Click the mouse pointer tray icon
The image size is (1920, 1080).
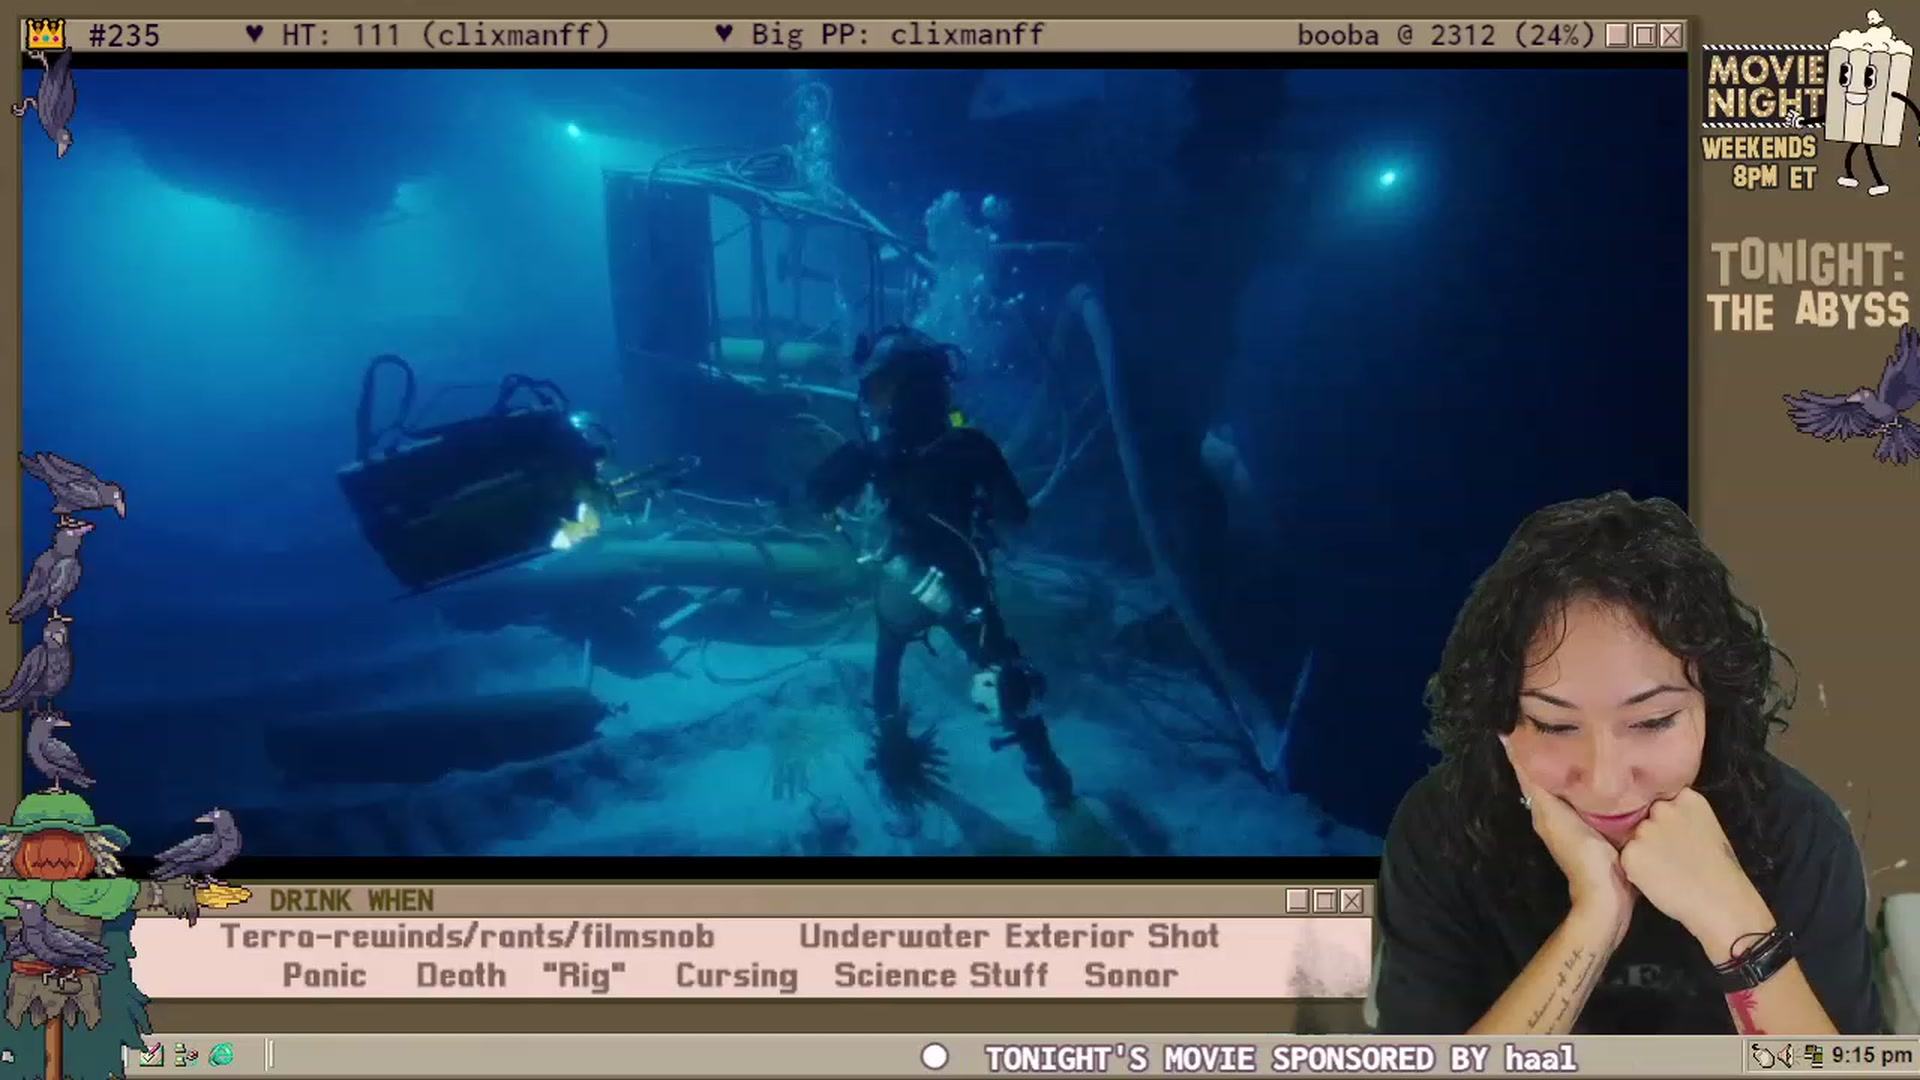click(x=1764, y=1055)
